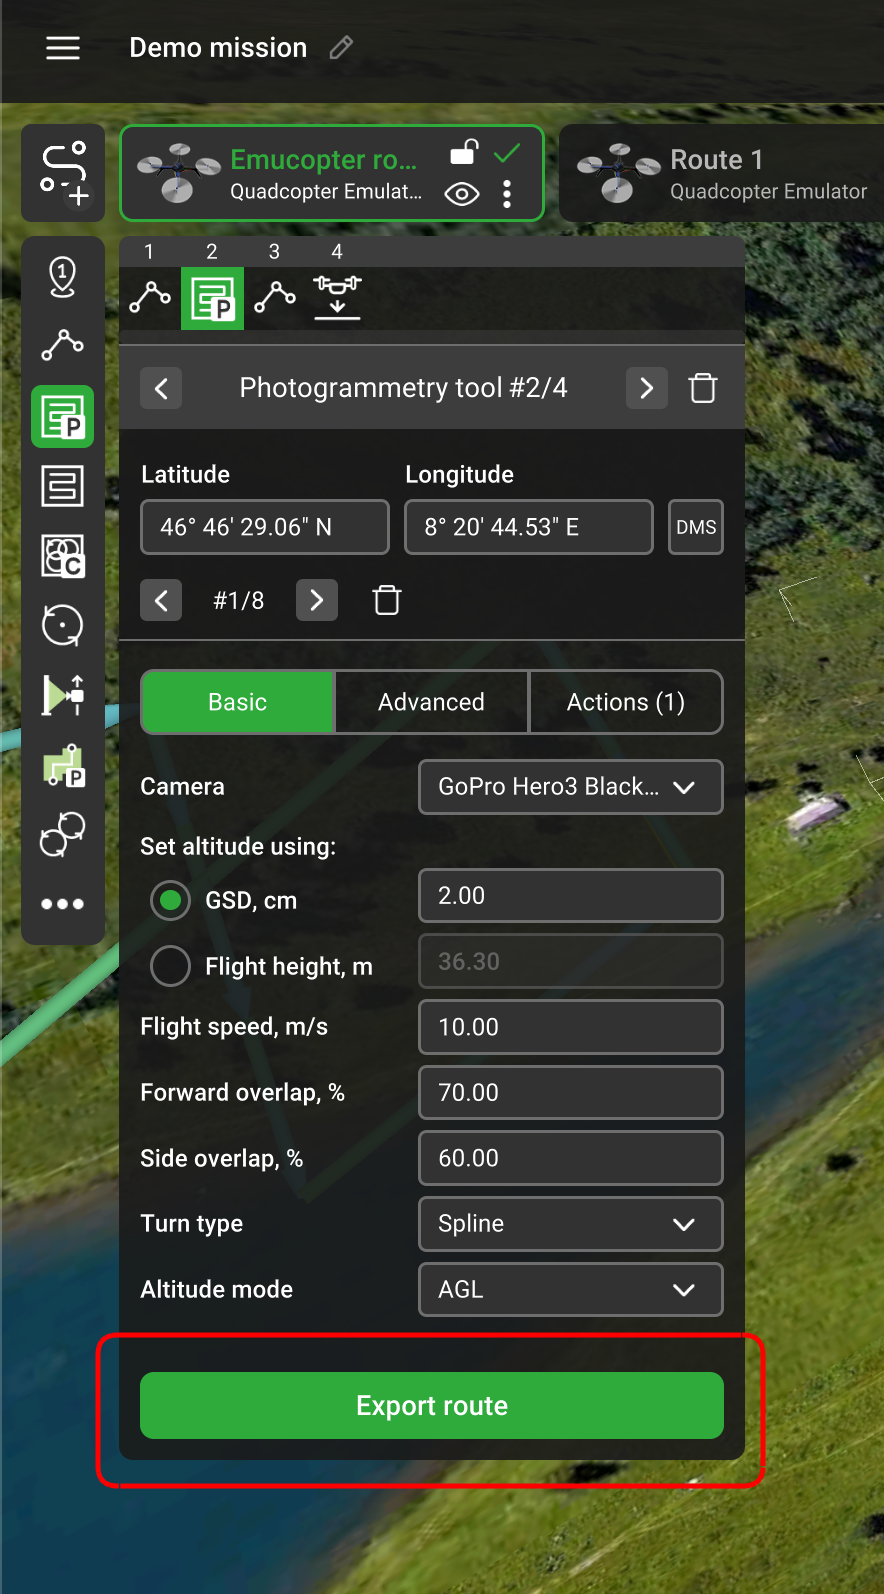Select the Waypoint tool in left sidebar
Image resolution: width=884 pixels, height=1594 pixels.
point(63,346)
